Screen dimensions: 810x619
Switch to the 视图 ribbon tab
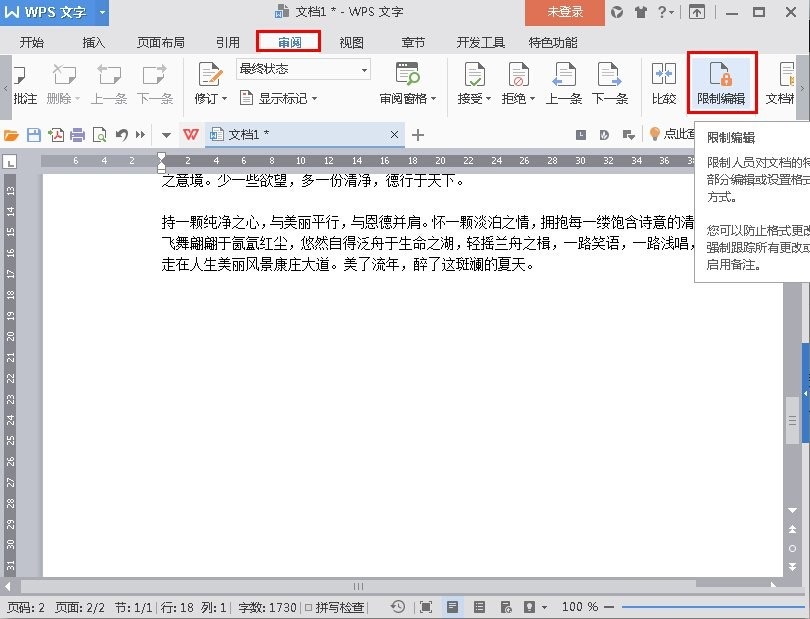(x=350, y=42)
